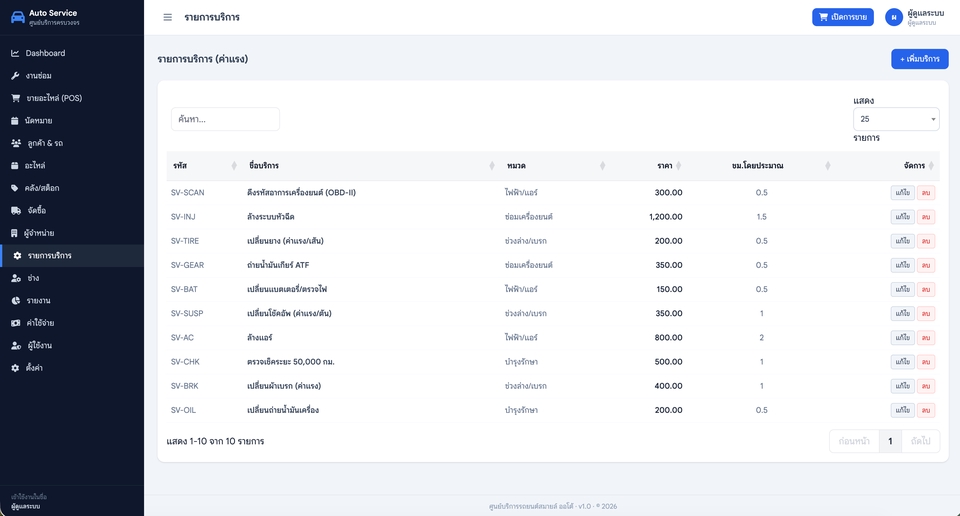
Task: Toggle the hamburger sidebar menu icon
Action: tap(167, 17)
